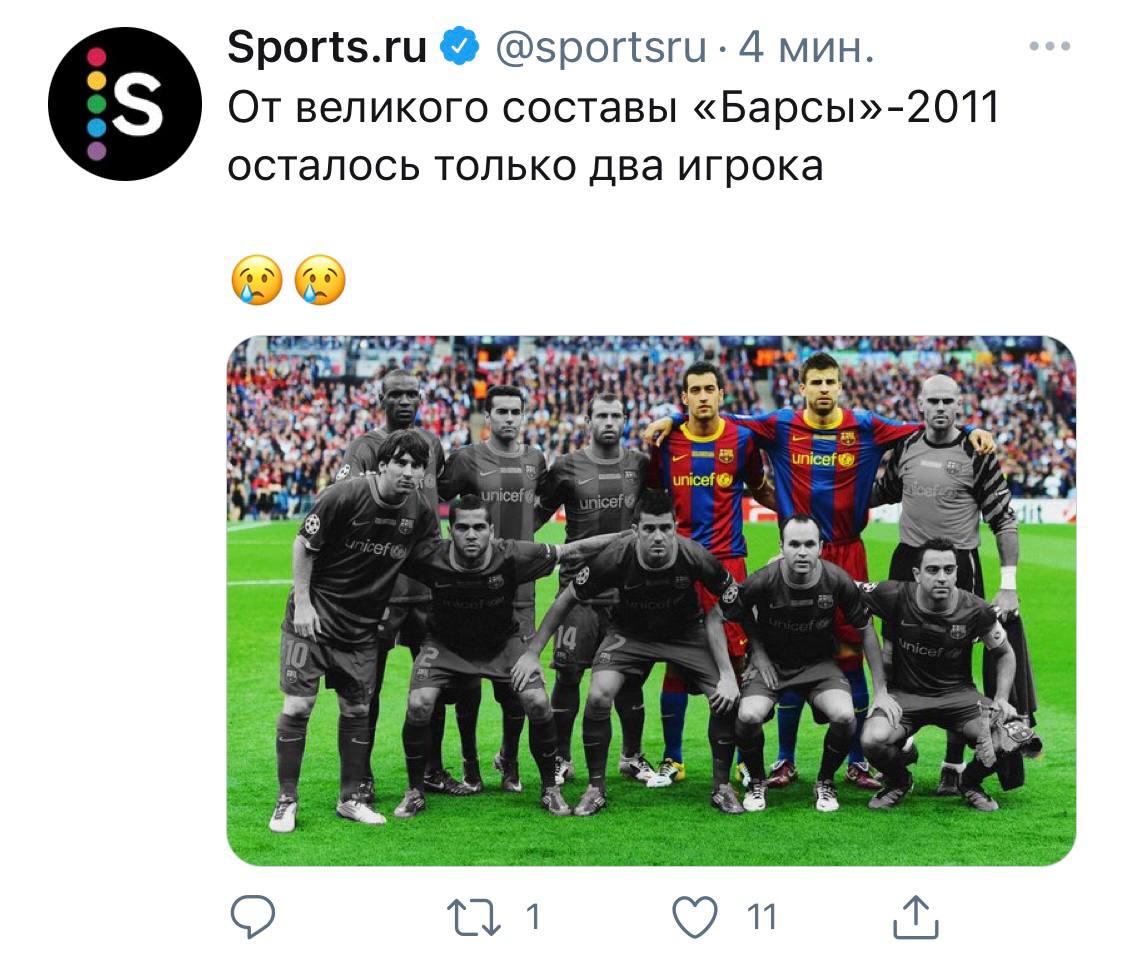Screen dimensions: 1125x953
Task: Retweet the post using the arrows icon
Action: (x=474, y=917)
